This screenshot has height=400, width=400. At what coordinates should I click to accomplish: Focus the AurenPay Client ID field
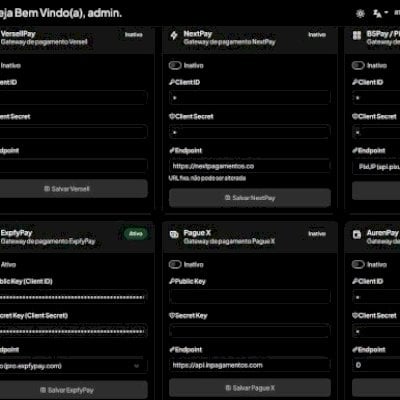[x=376, y=297]
